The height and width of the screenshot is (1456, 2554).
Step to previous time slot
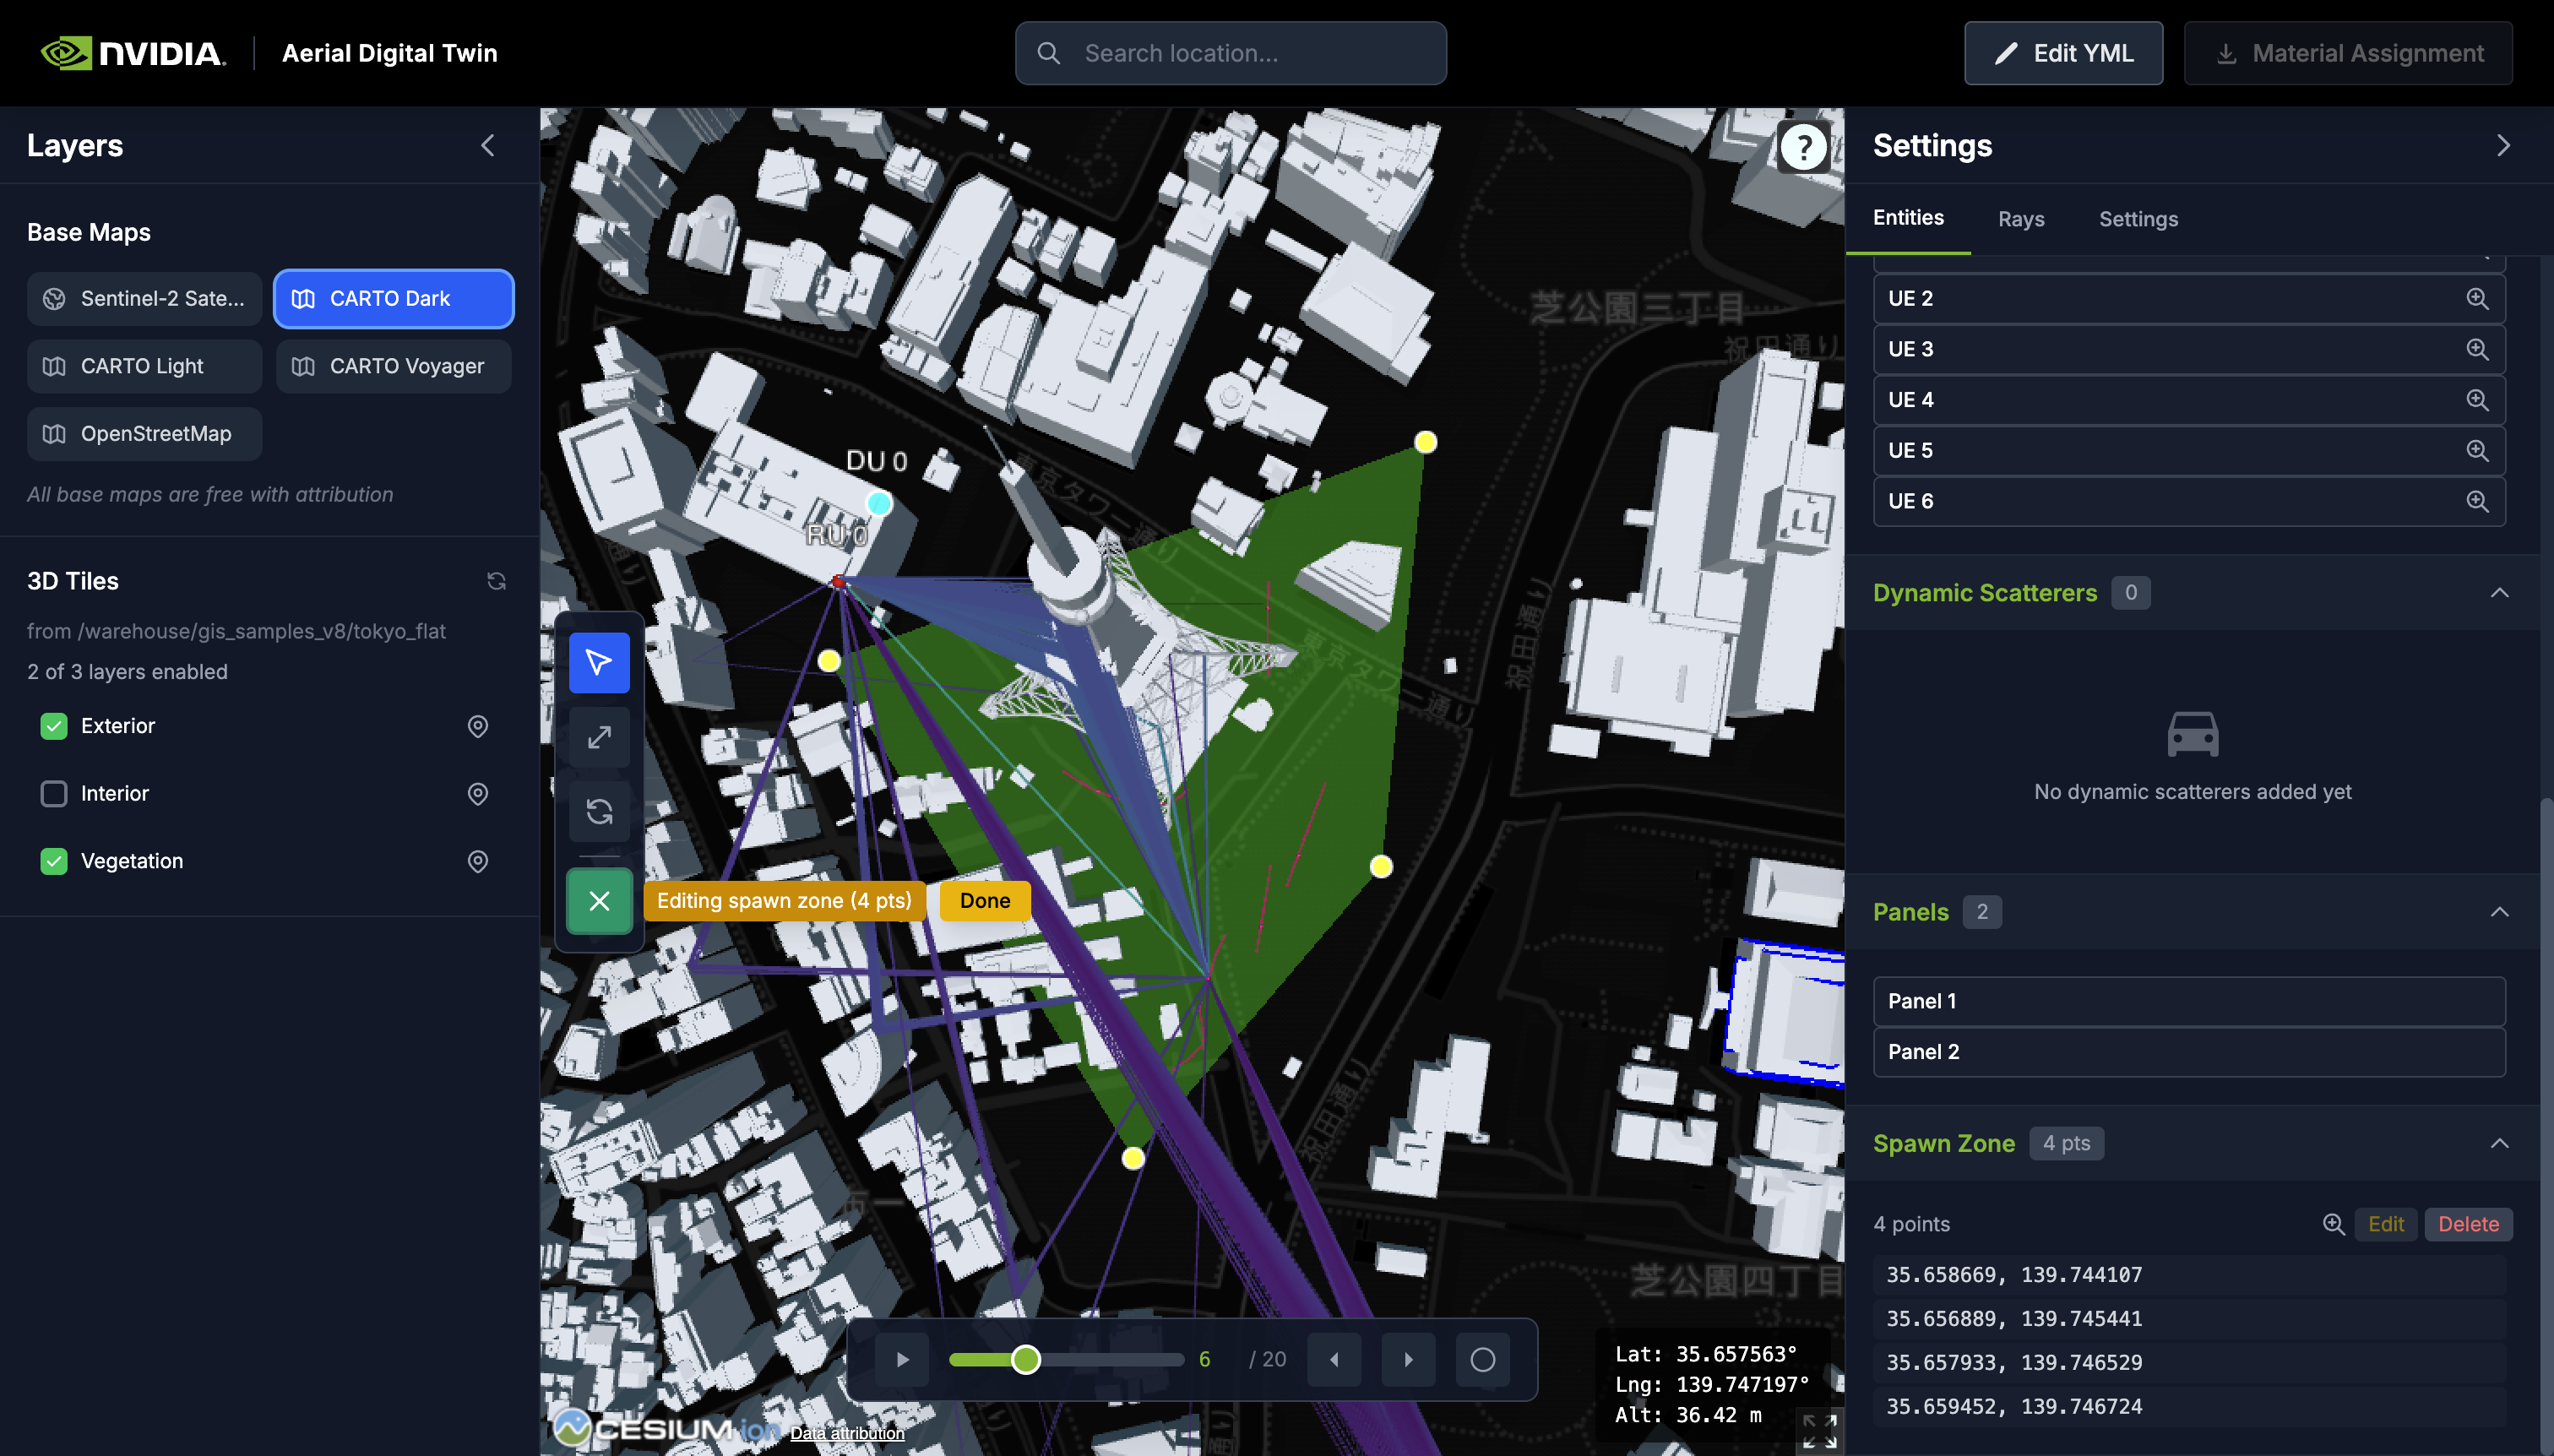1334,1360
